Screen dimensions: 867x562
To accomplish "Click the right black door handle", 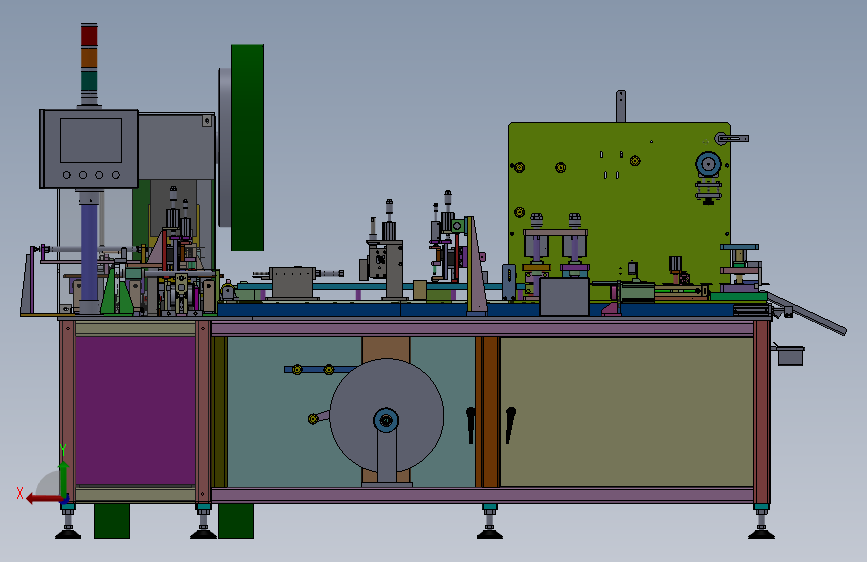I will [510, 424].
